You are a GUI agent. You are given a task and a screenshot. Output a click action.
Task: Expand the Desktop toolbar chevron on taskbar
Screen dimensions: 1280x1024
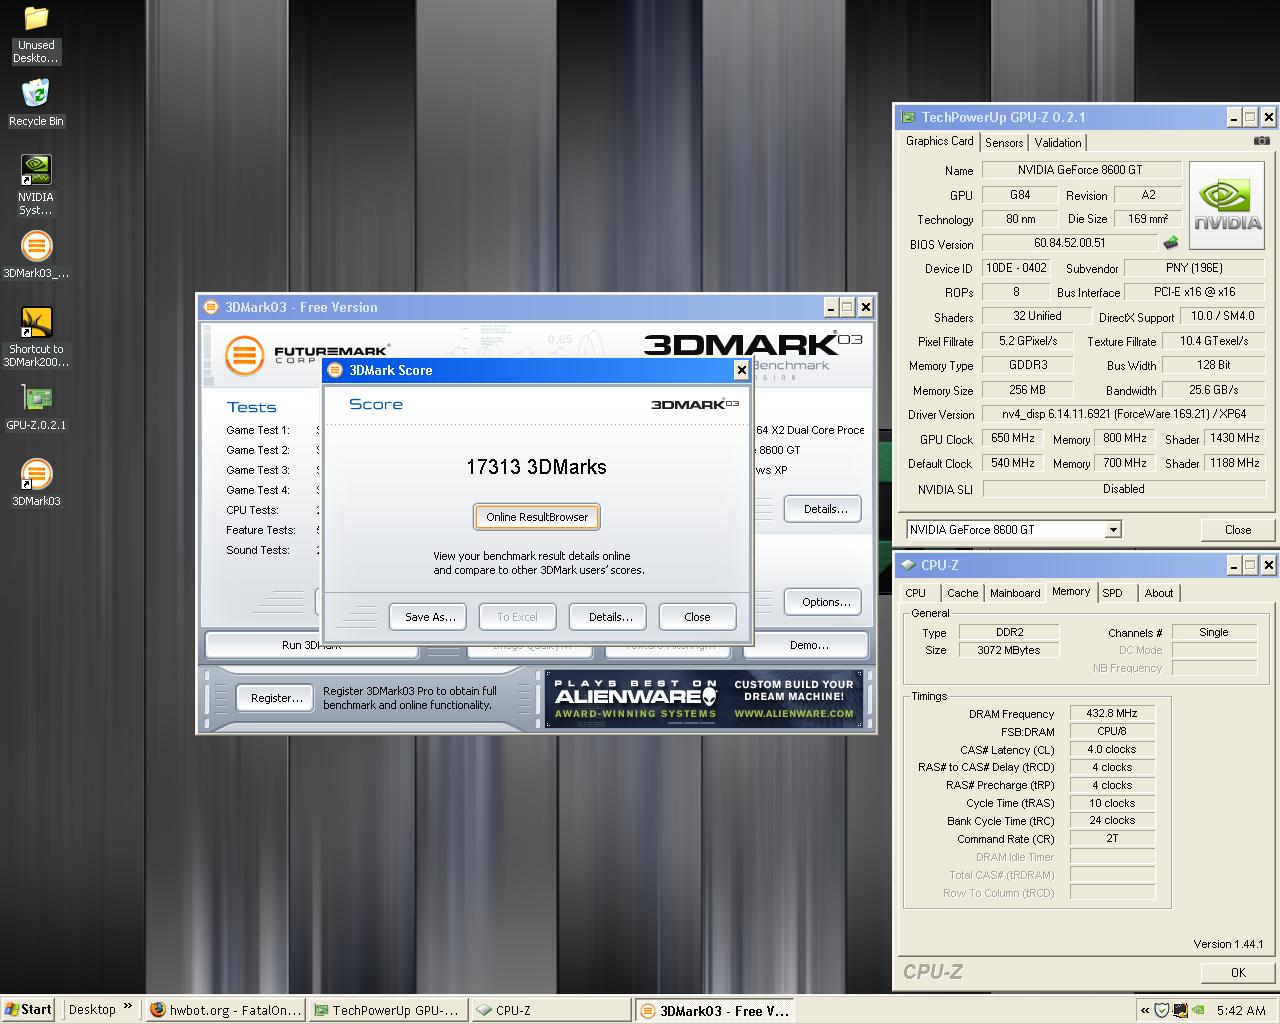129,1008
